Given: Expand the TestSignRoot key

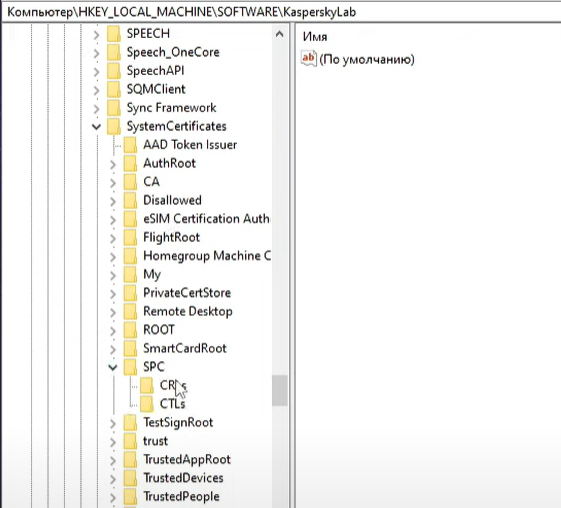Looking at the screenshot, I should click(113, 424).
